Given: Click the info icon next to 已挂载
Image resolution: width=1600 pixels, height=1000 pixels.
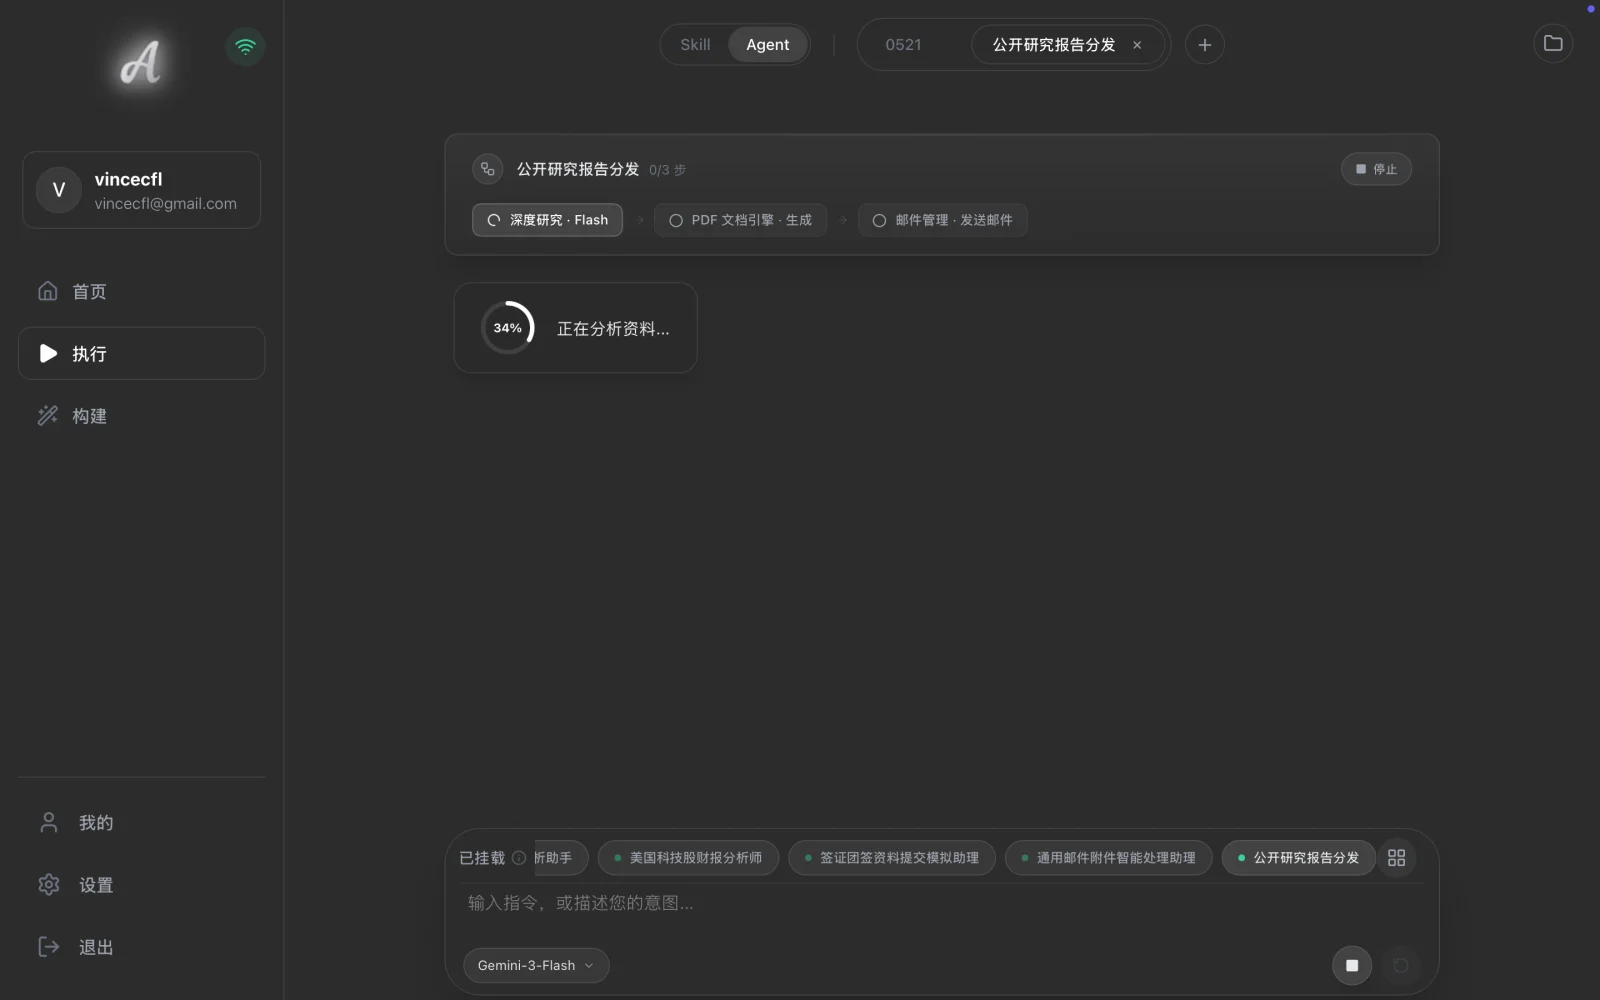Looking at the screenshot, I should point(519,858).
